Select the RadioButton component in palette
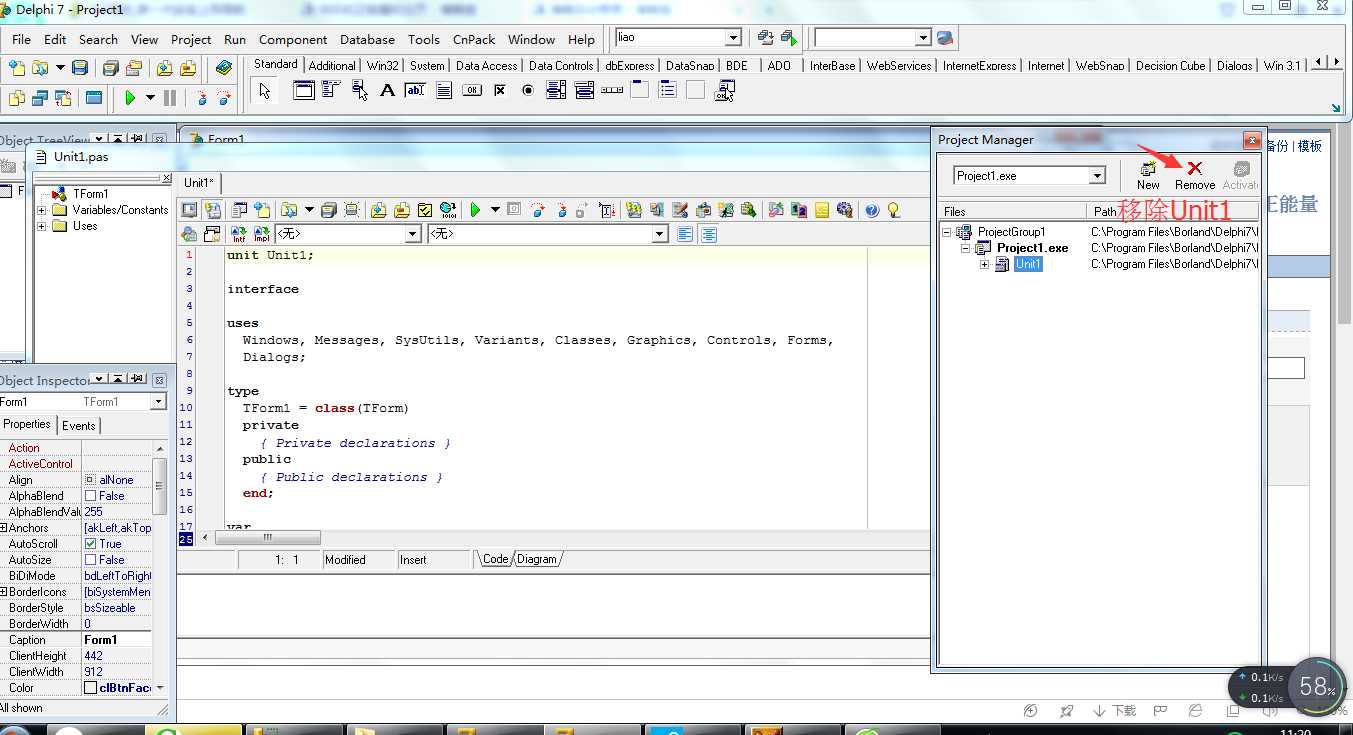The height and width of the screenshot is (735, 1353). click(x=528, y=91)
